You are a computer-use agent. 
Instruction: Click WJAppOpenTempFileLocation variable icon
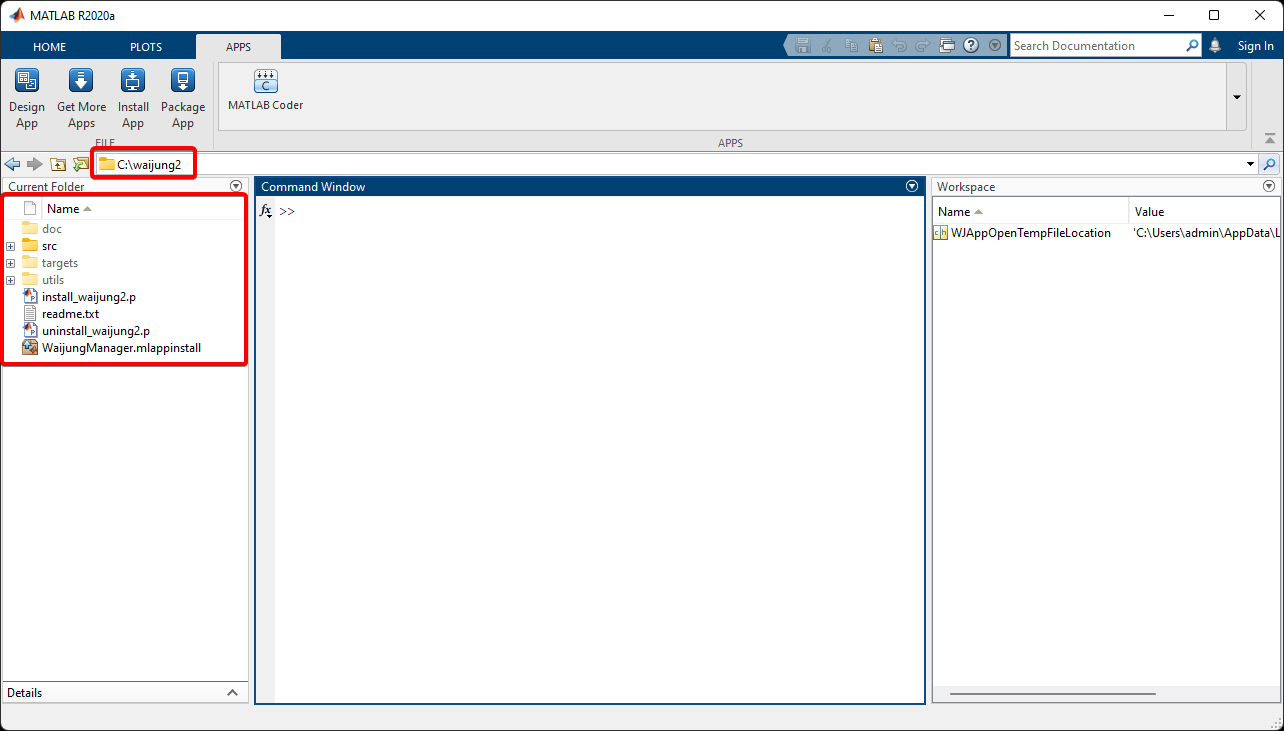coord(940,233)
